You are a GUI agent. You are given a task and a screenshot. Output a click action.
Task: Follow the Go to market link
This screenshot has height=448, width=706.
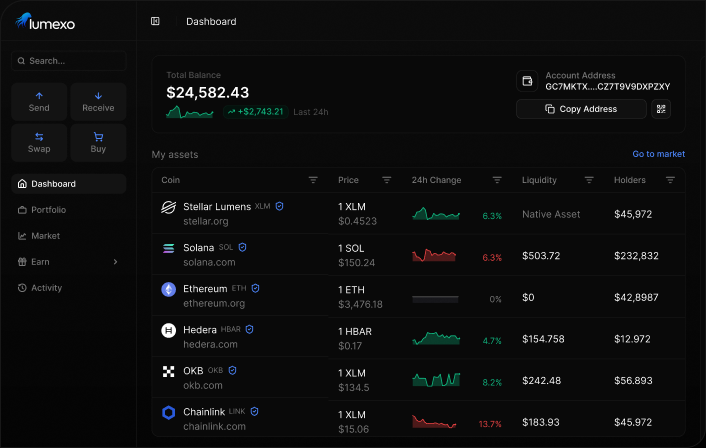659,154
